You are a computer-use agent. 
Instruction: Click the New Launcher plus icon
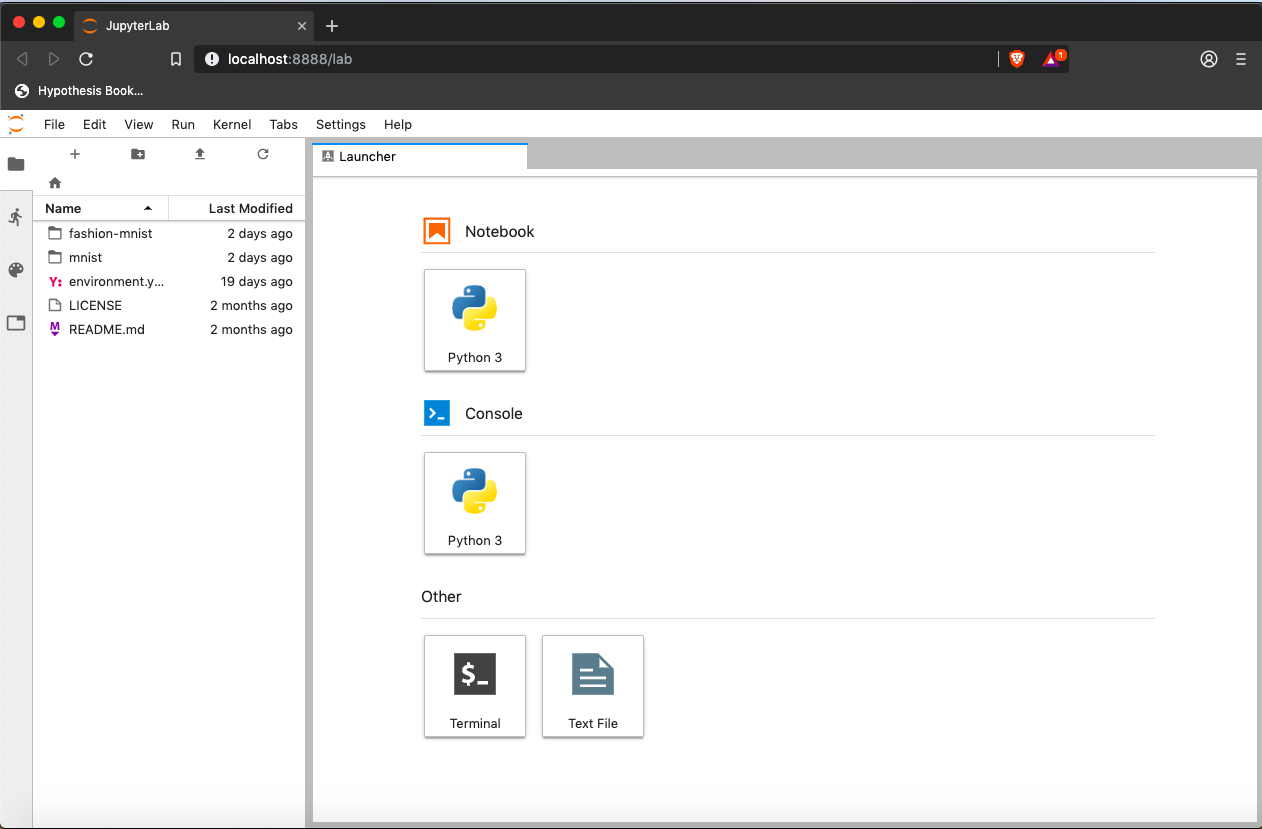coord(75,154)
